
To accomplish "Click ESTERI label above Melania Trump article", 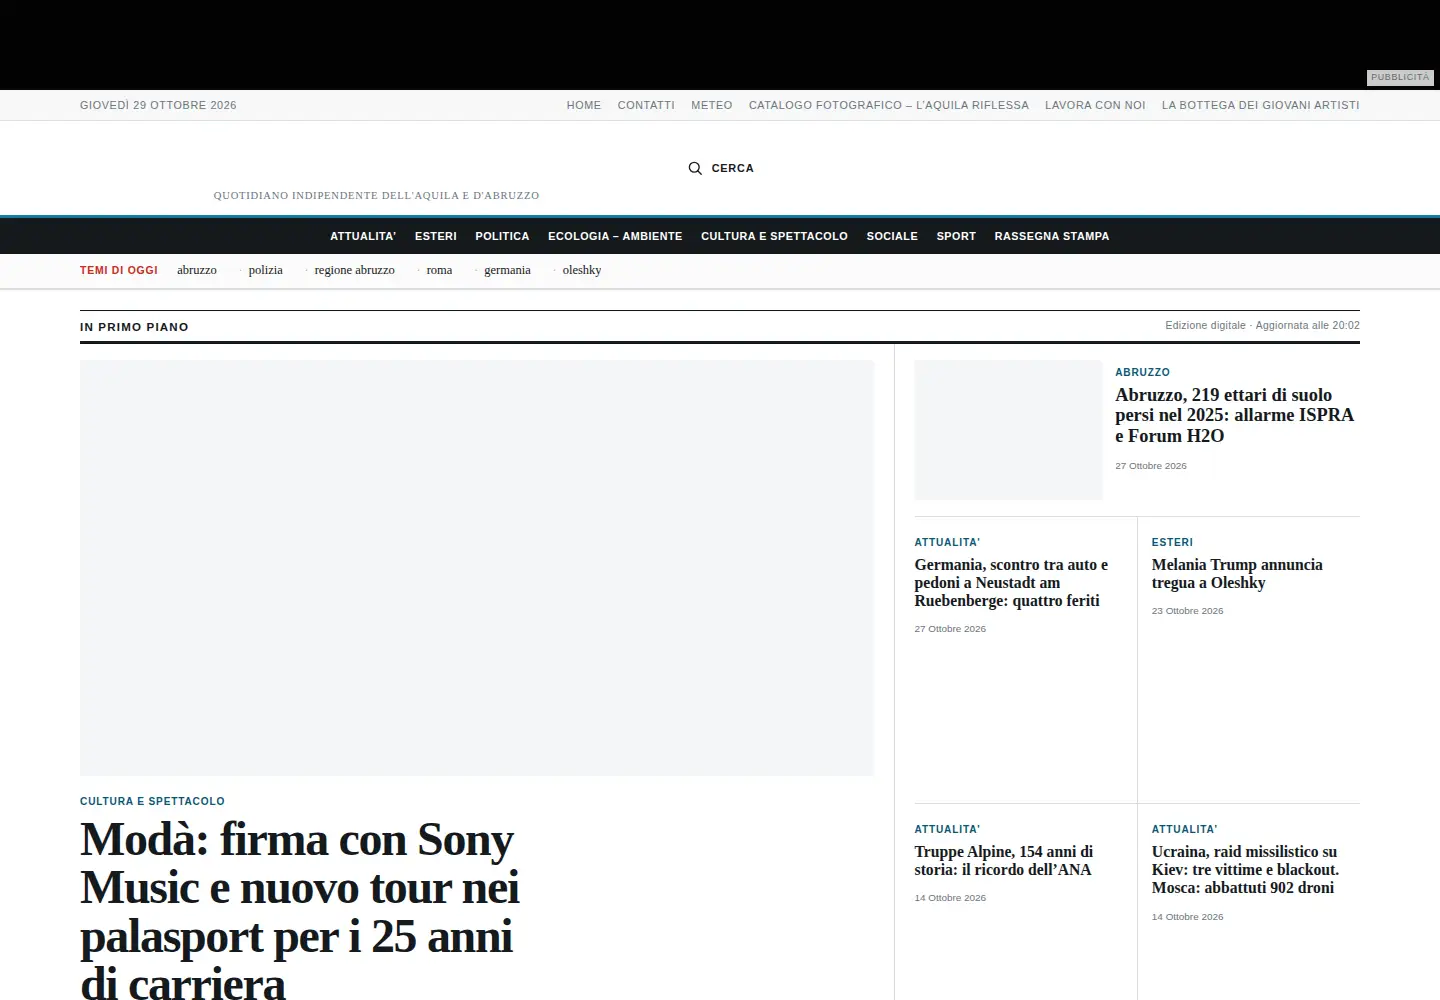I will tap(1172, 542).
